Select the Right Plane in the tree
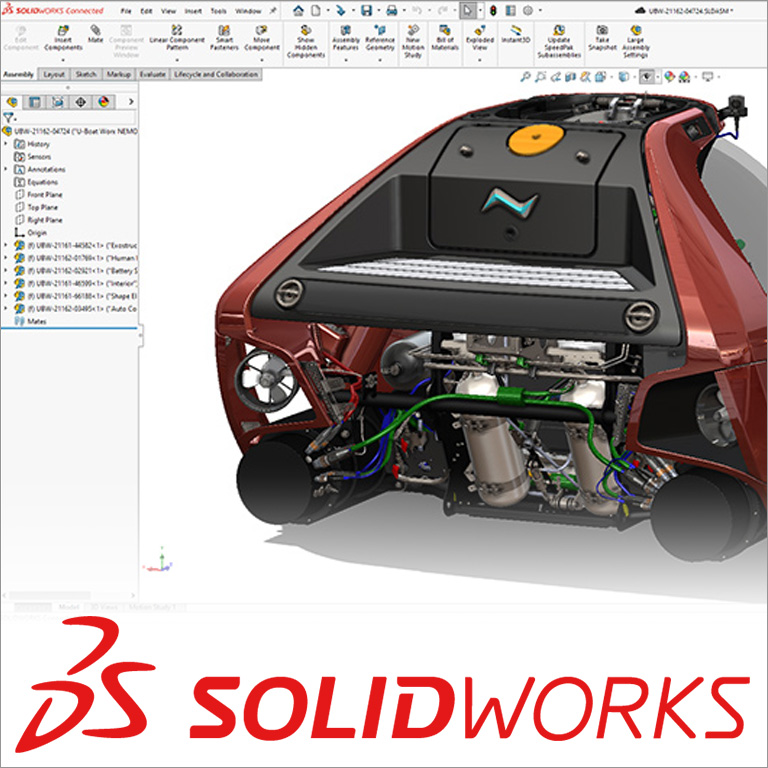The height and width of the screenshot is (768, 768). tap(39, 220)
